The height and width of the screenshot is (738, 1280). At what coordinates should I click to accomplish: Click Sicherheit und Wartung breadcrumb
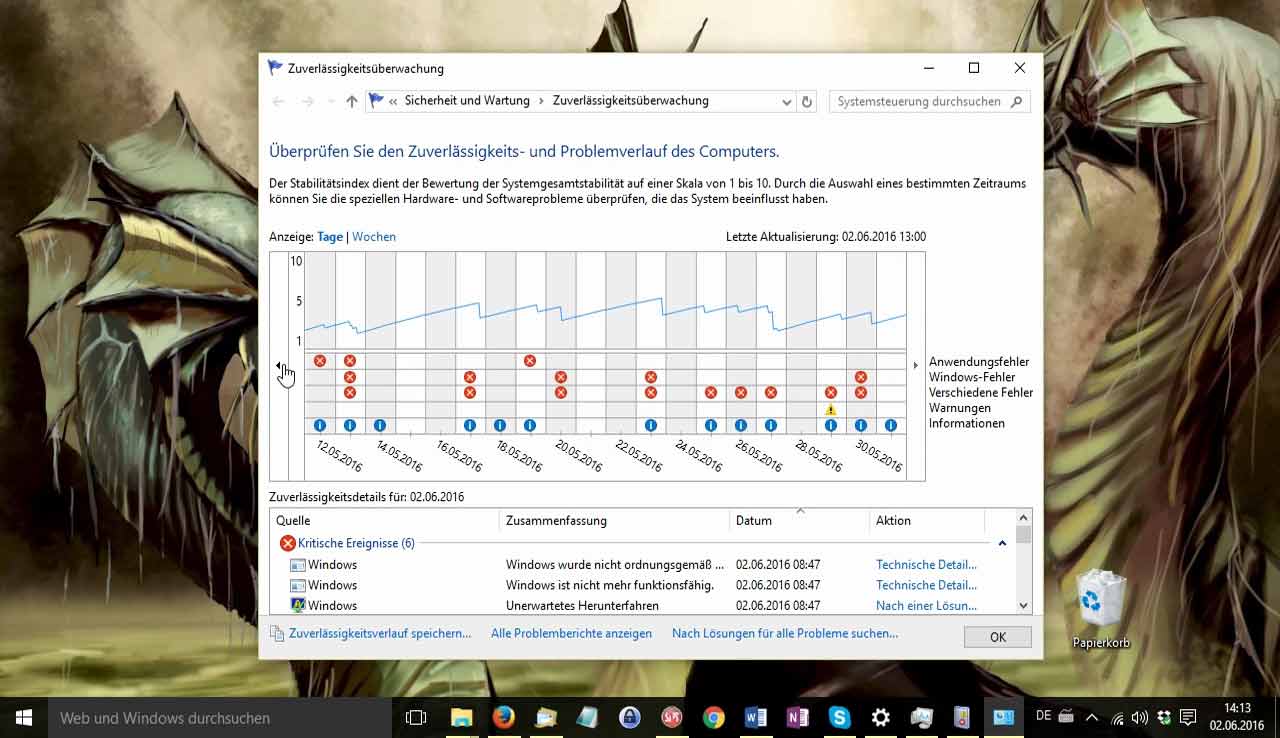click(467, 101)
